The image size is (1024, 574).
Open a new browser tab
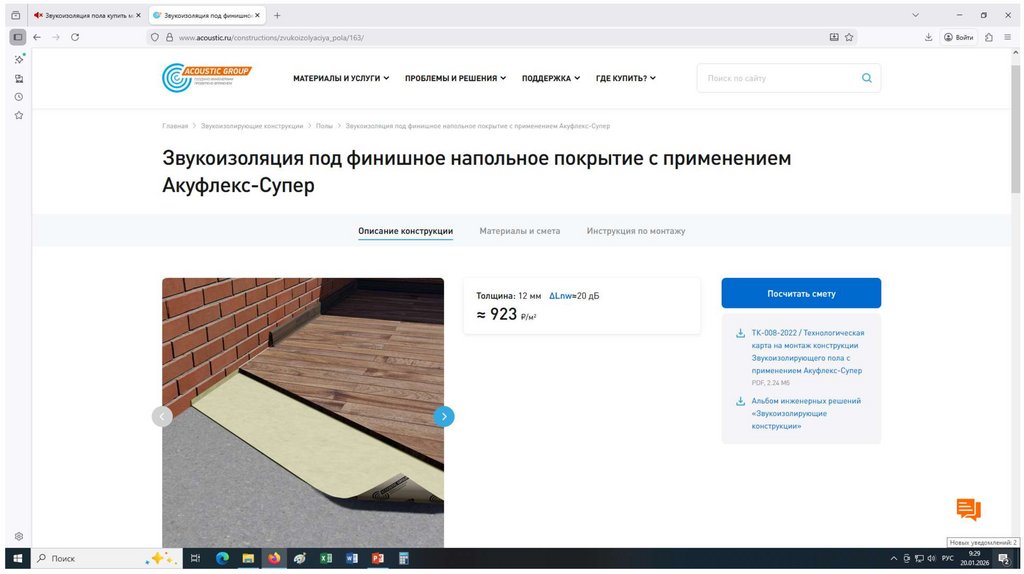tap(277, 15)
